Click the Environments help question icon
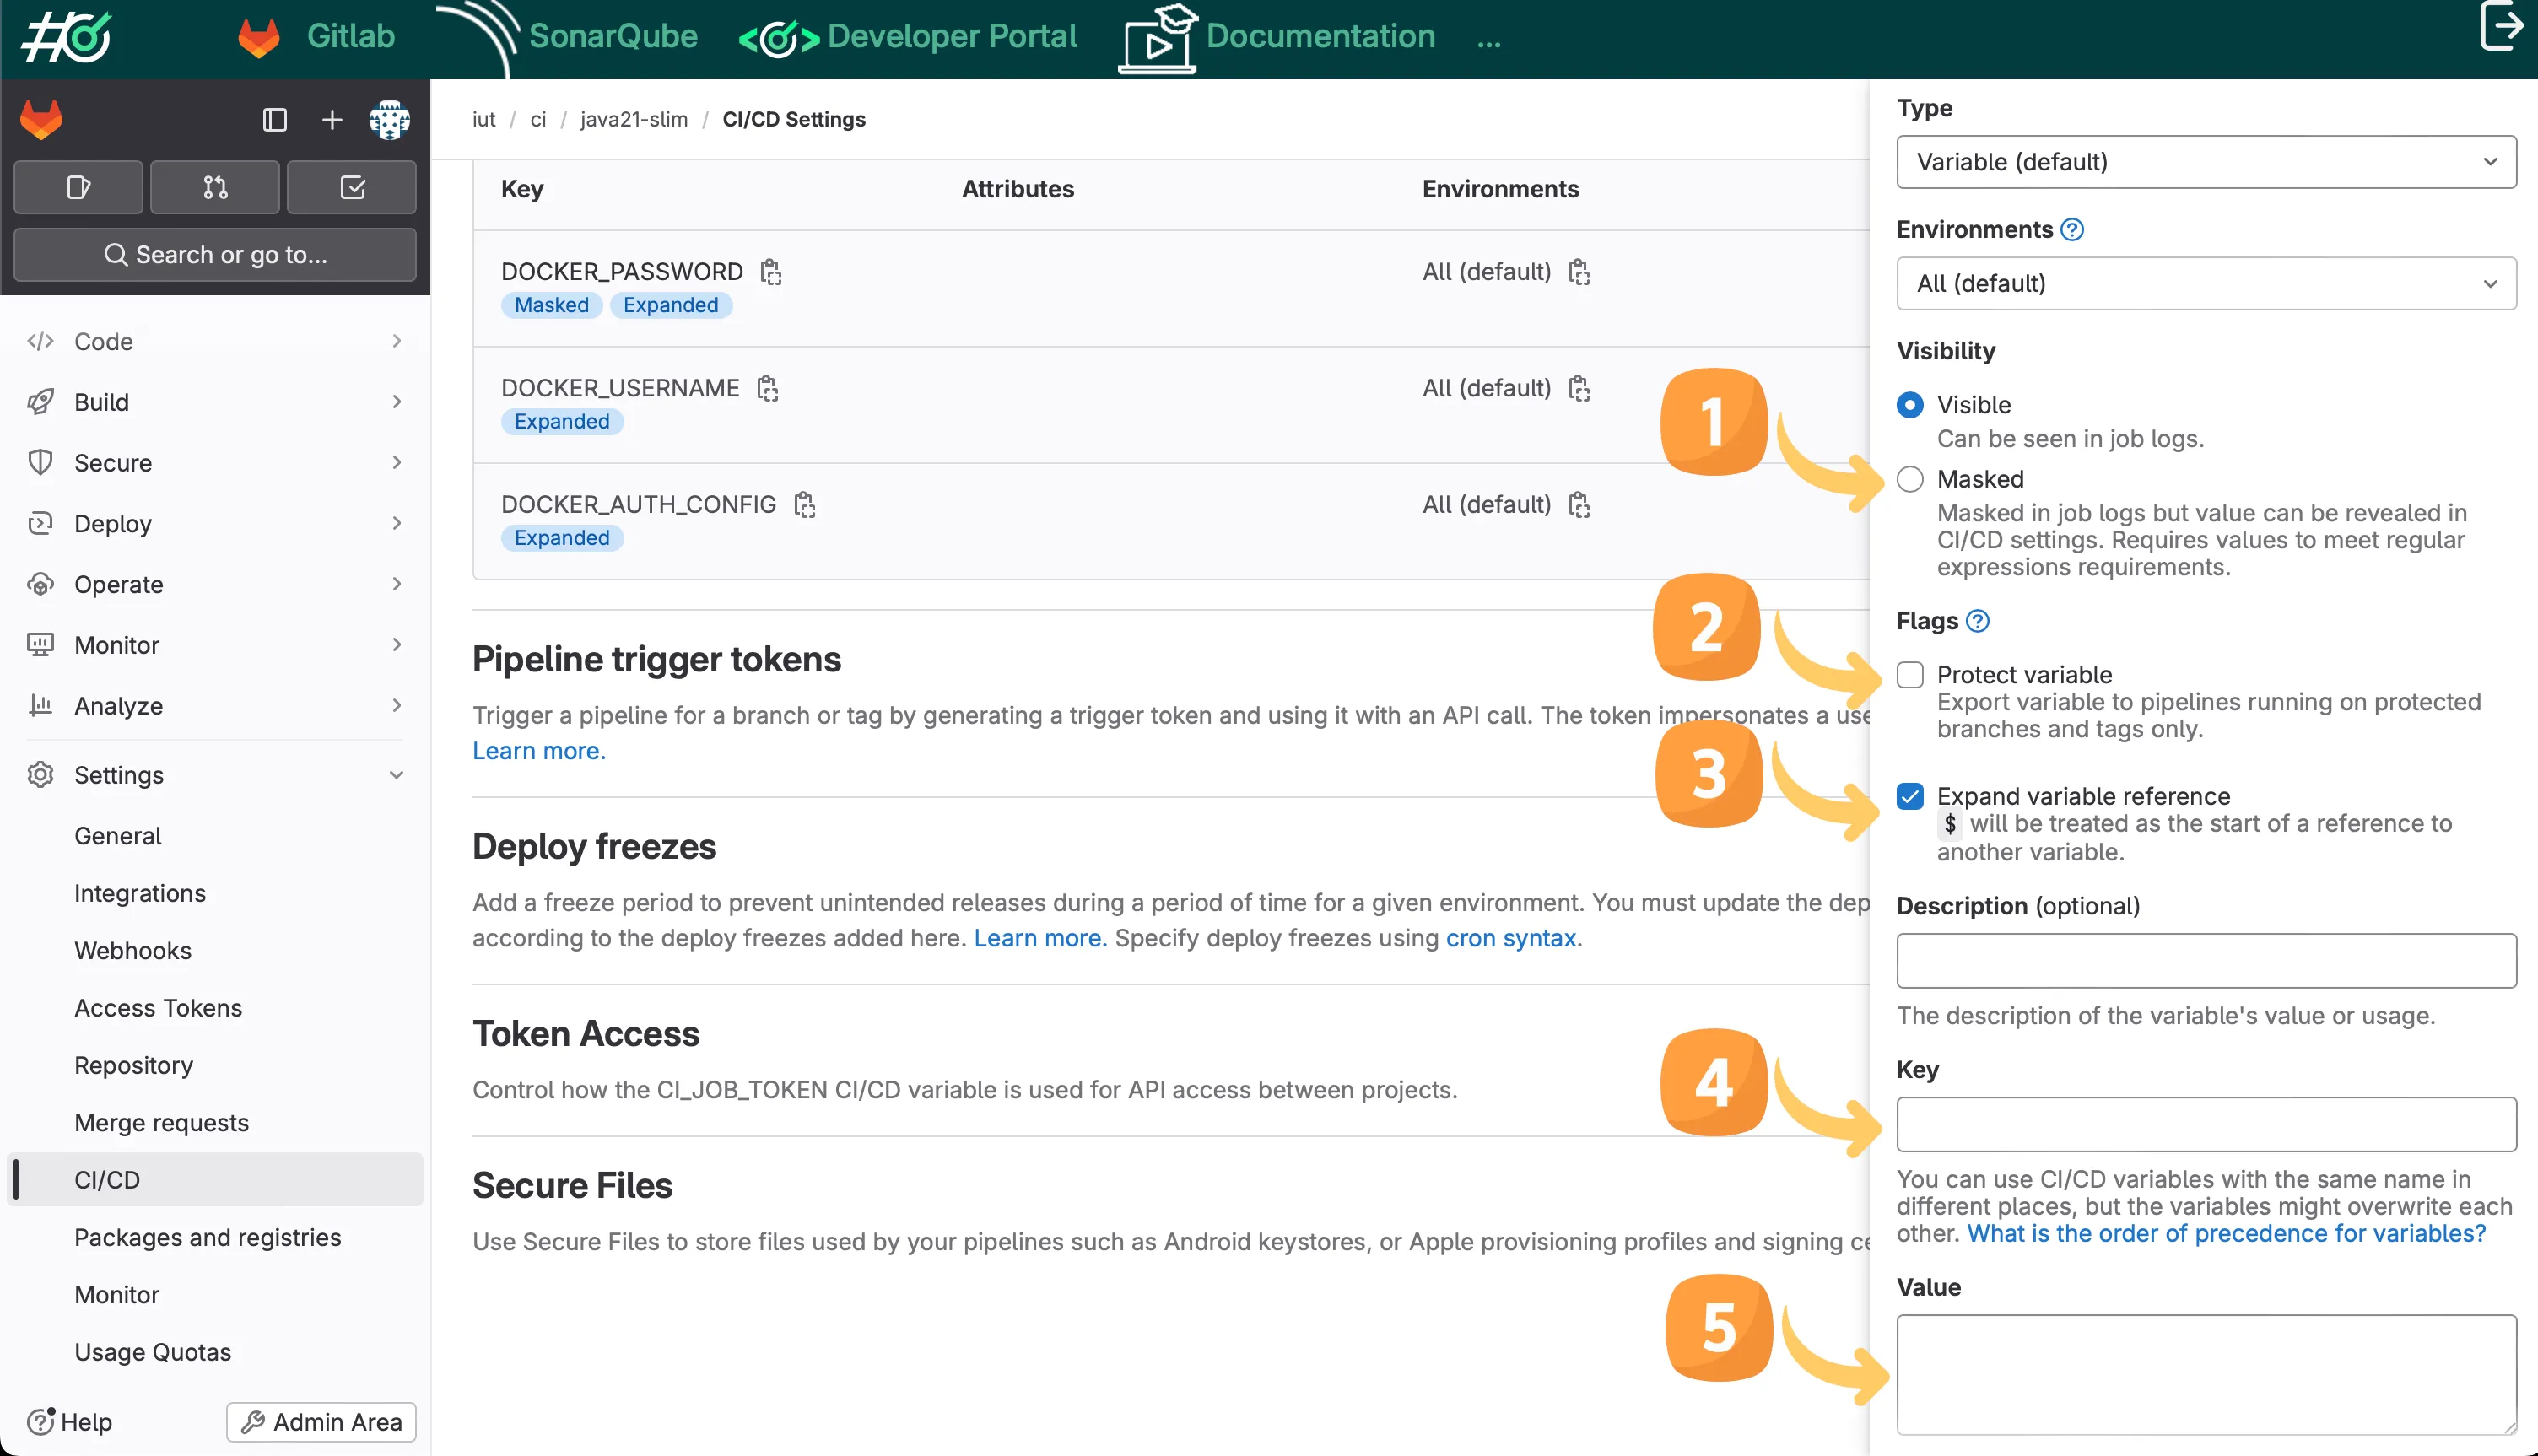 coord(2072,230)
